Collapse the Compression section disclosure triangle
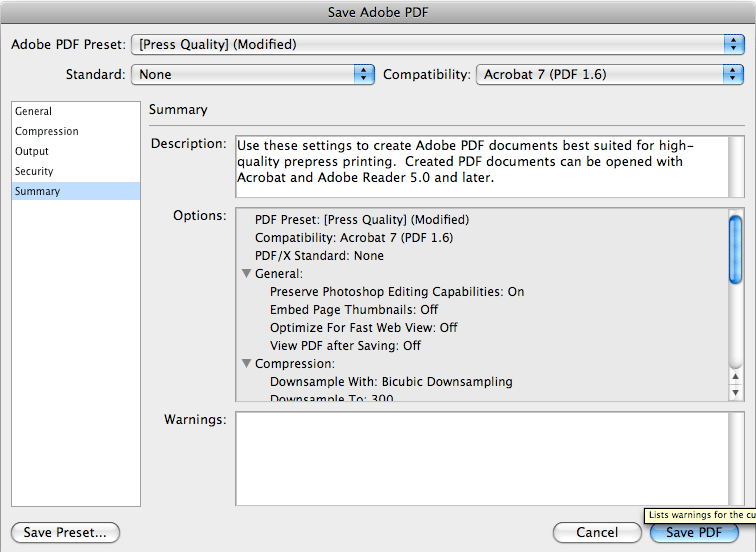The height and width of the screenshot is (552, 756). (x=246, y=364)
